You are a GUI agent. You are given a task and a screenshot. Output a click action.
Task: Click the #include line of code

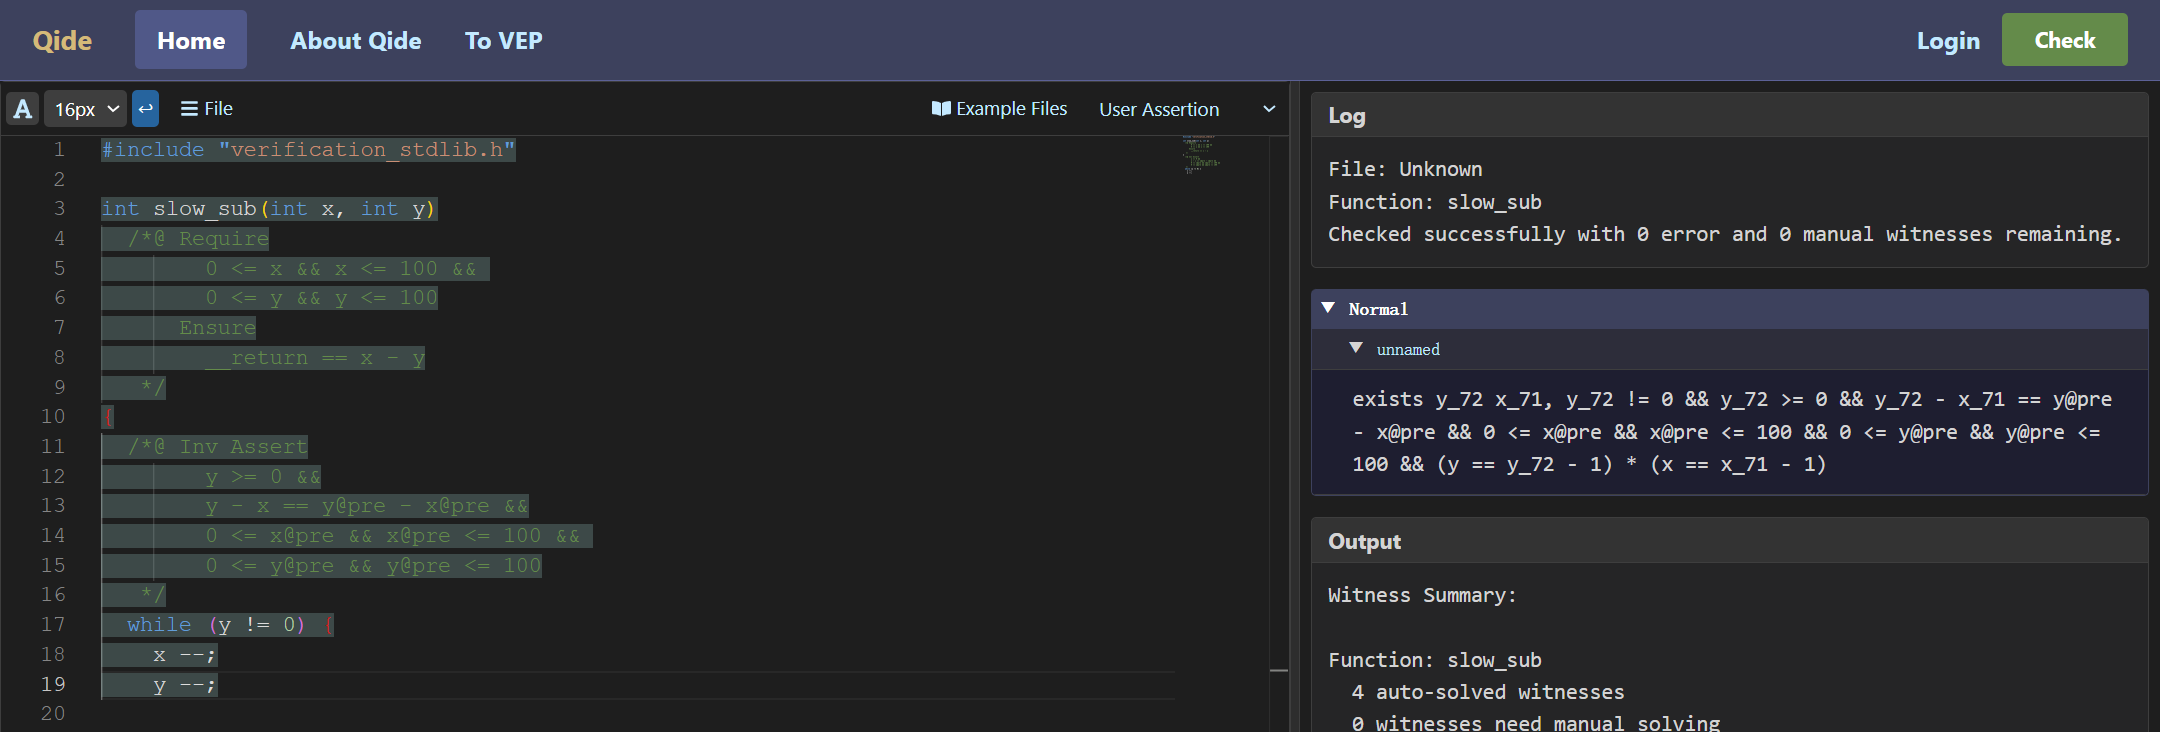(x=308, y=150)
